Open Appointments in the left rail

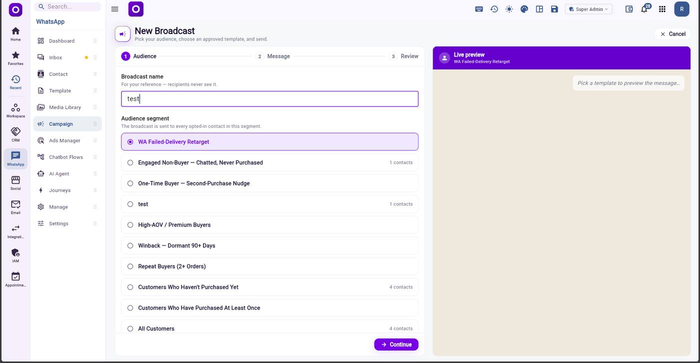(16, 280)
